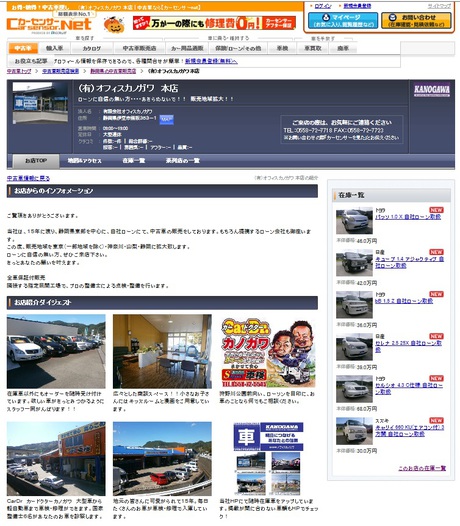This screenshot has width=460, height=526.
Task: Select the 在庫一覧 tab
Action: pyautogui.click(x=134, y=161)
